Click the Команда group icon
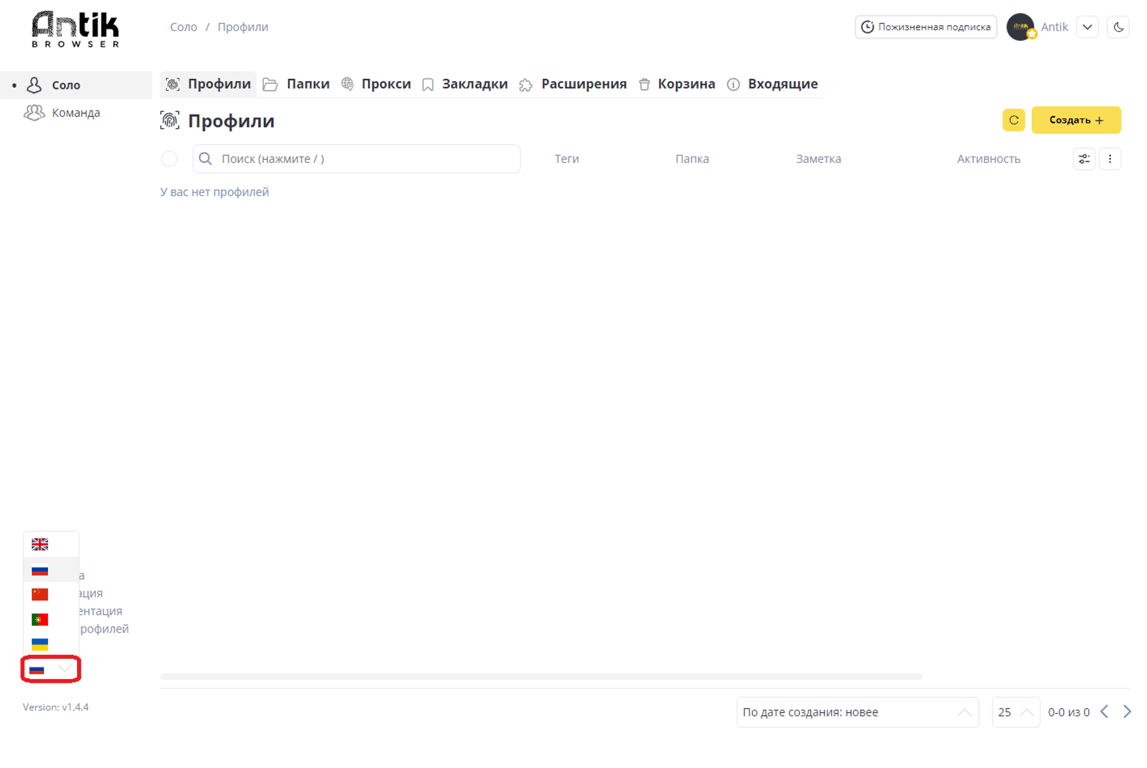Viewport: 1147px width, 768px height. 34,113
